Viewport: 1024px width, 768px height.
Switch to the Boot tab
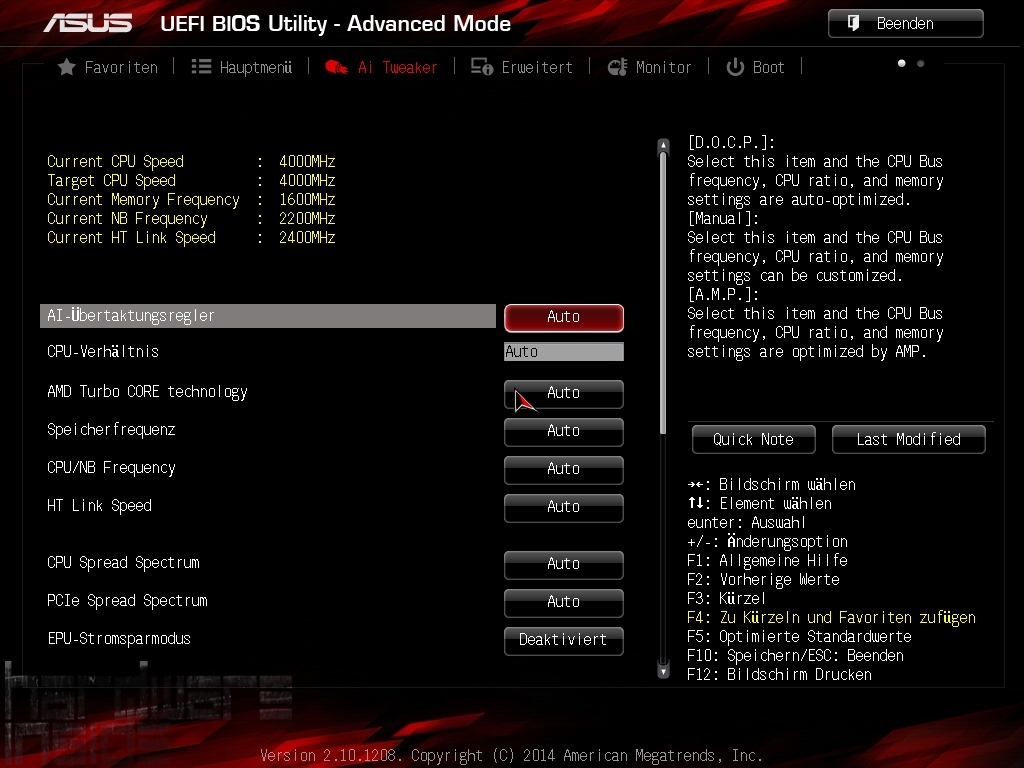point(756,67)
